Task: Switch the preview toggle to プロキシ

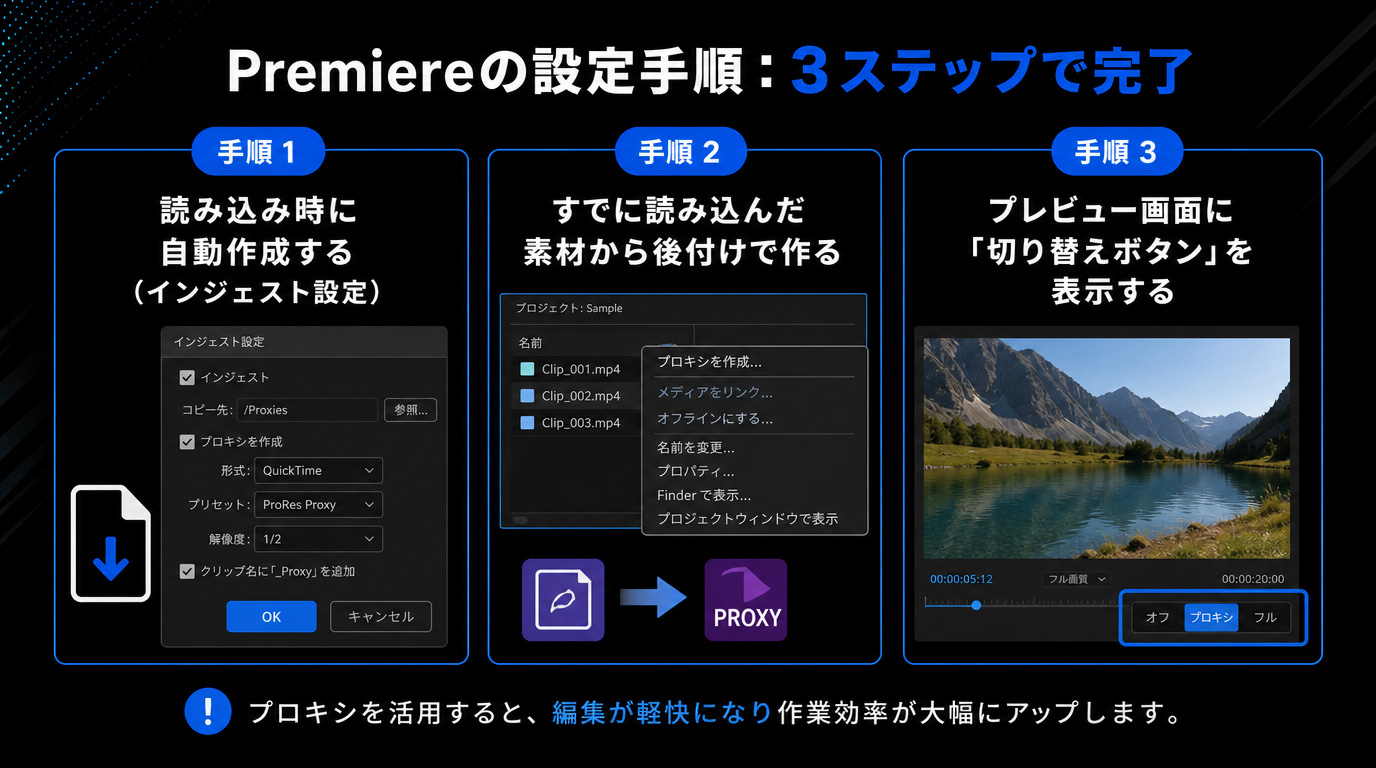Action: (x=1211, y=618)
